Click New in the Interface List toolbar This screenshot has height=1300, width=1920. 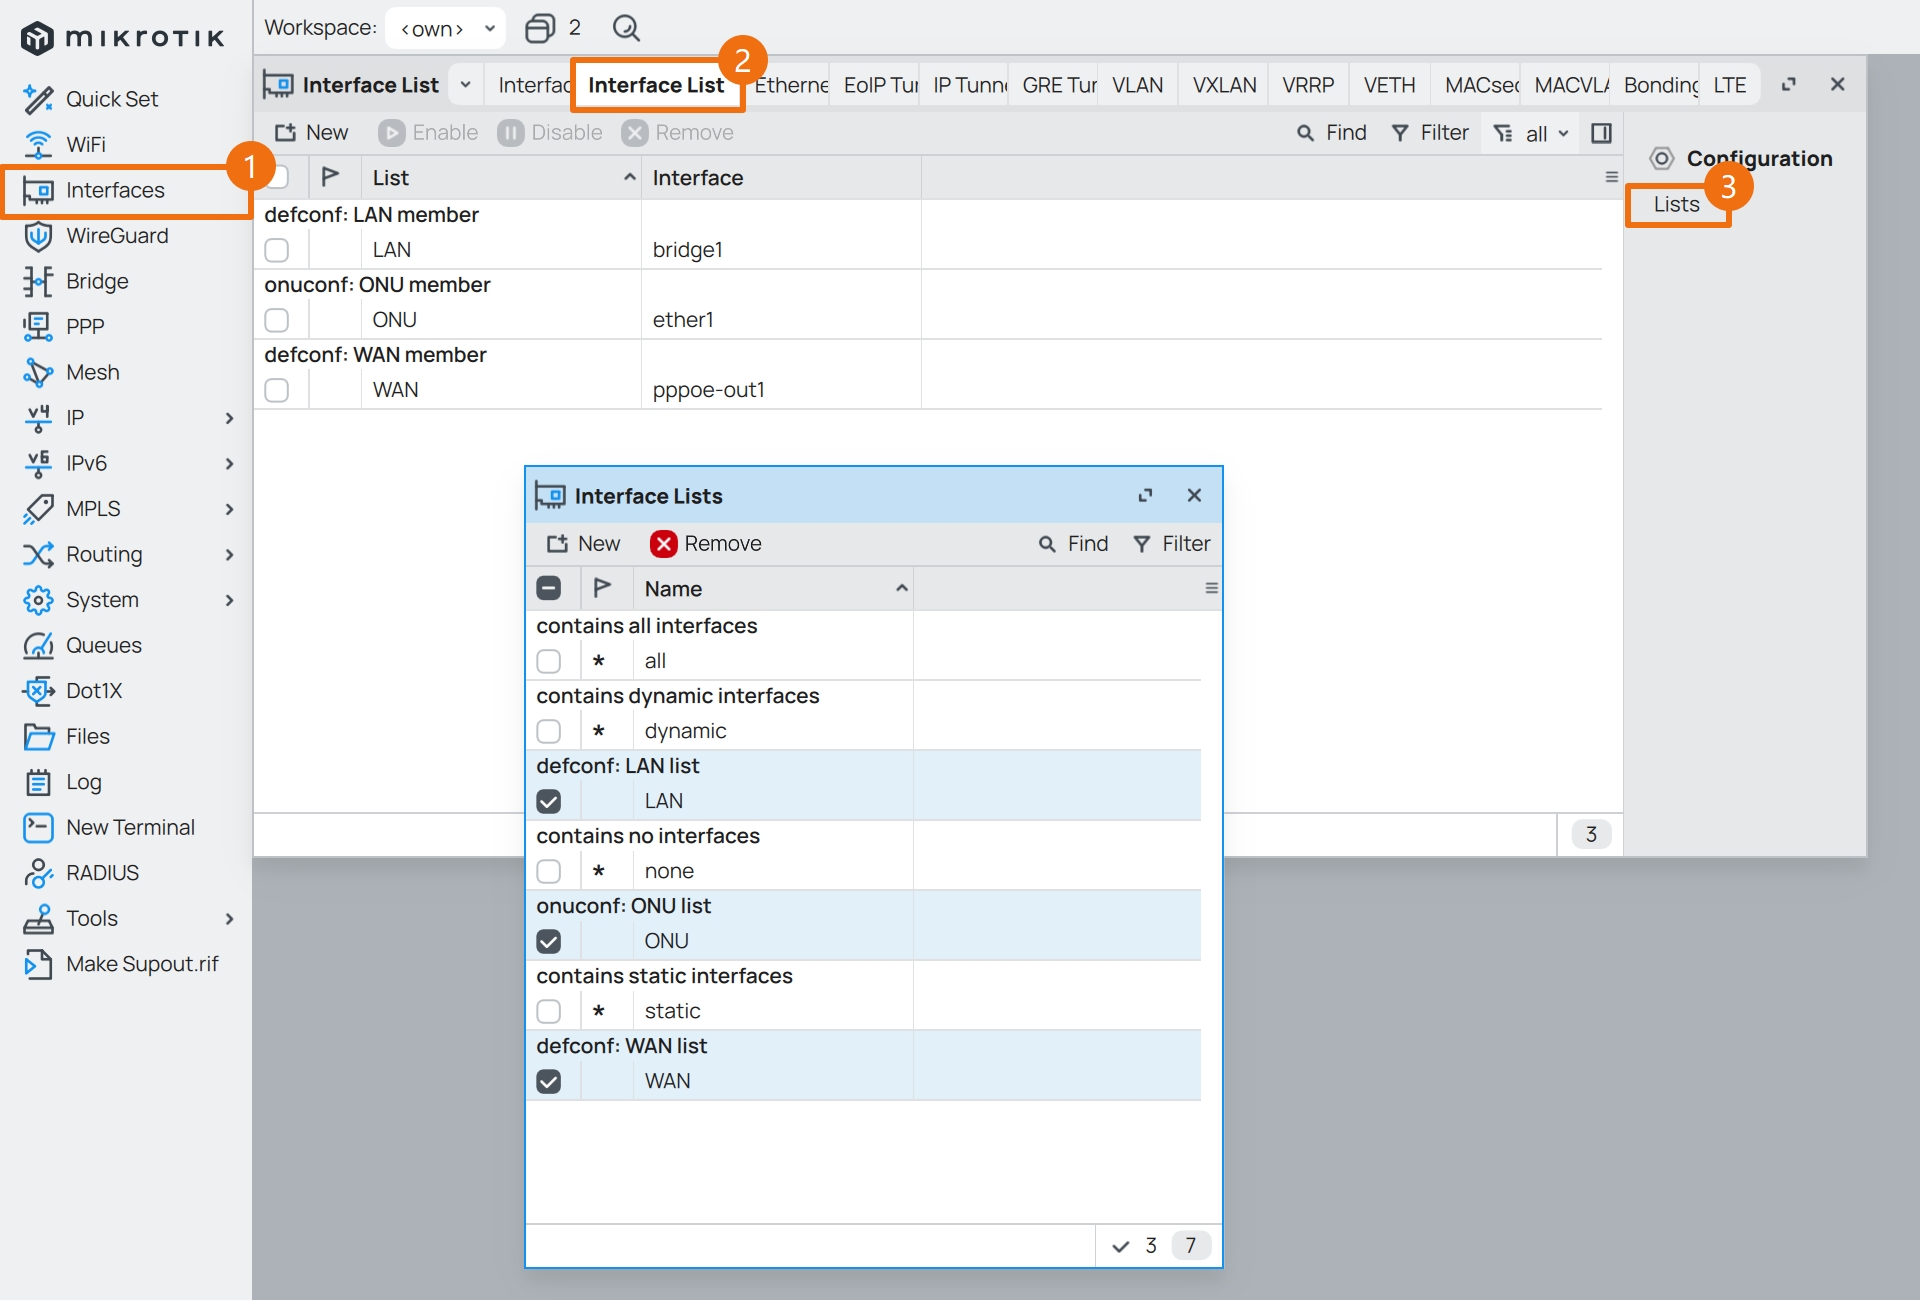pyautogui.click(x=312, y=133)
